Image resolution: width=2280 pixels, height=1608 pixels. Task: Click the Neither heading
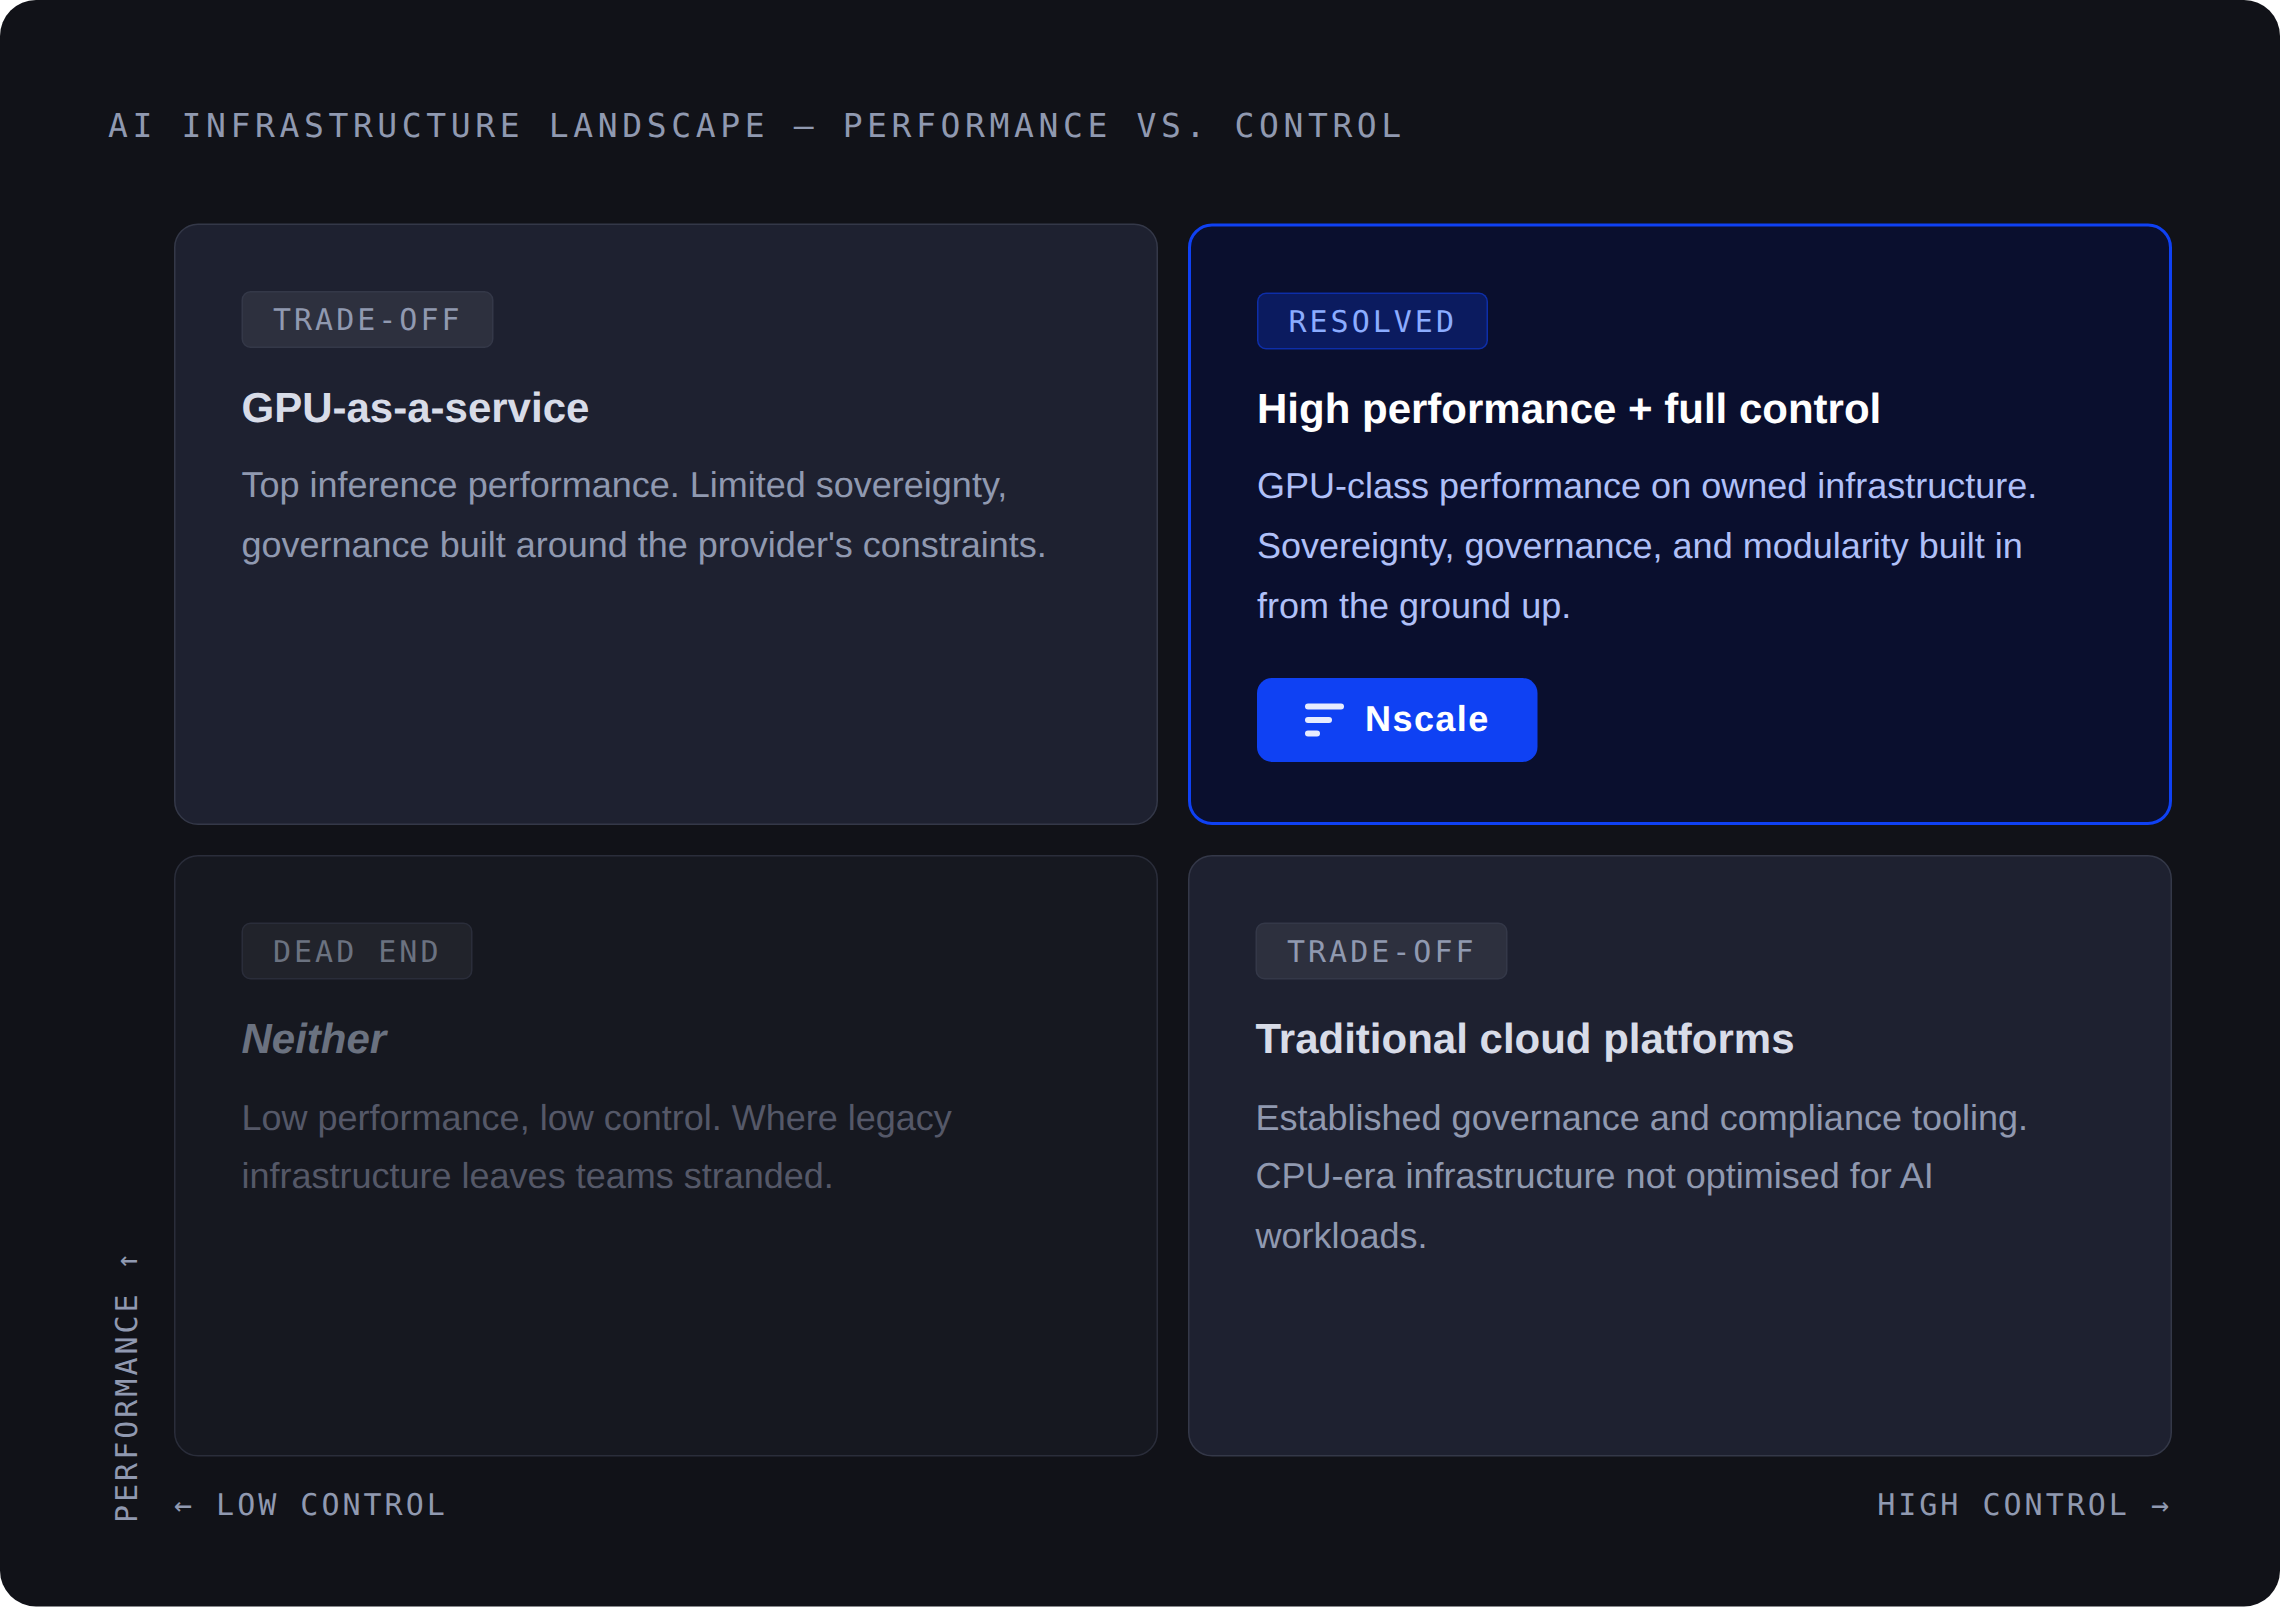[314, 1039]
